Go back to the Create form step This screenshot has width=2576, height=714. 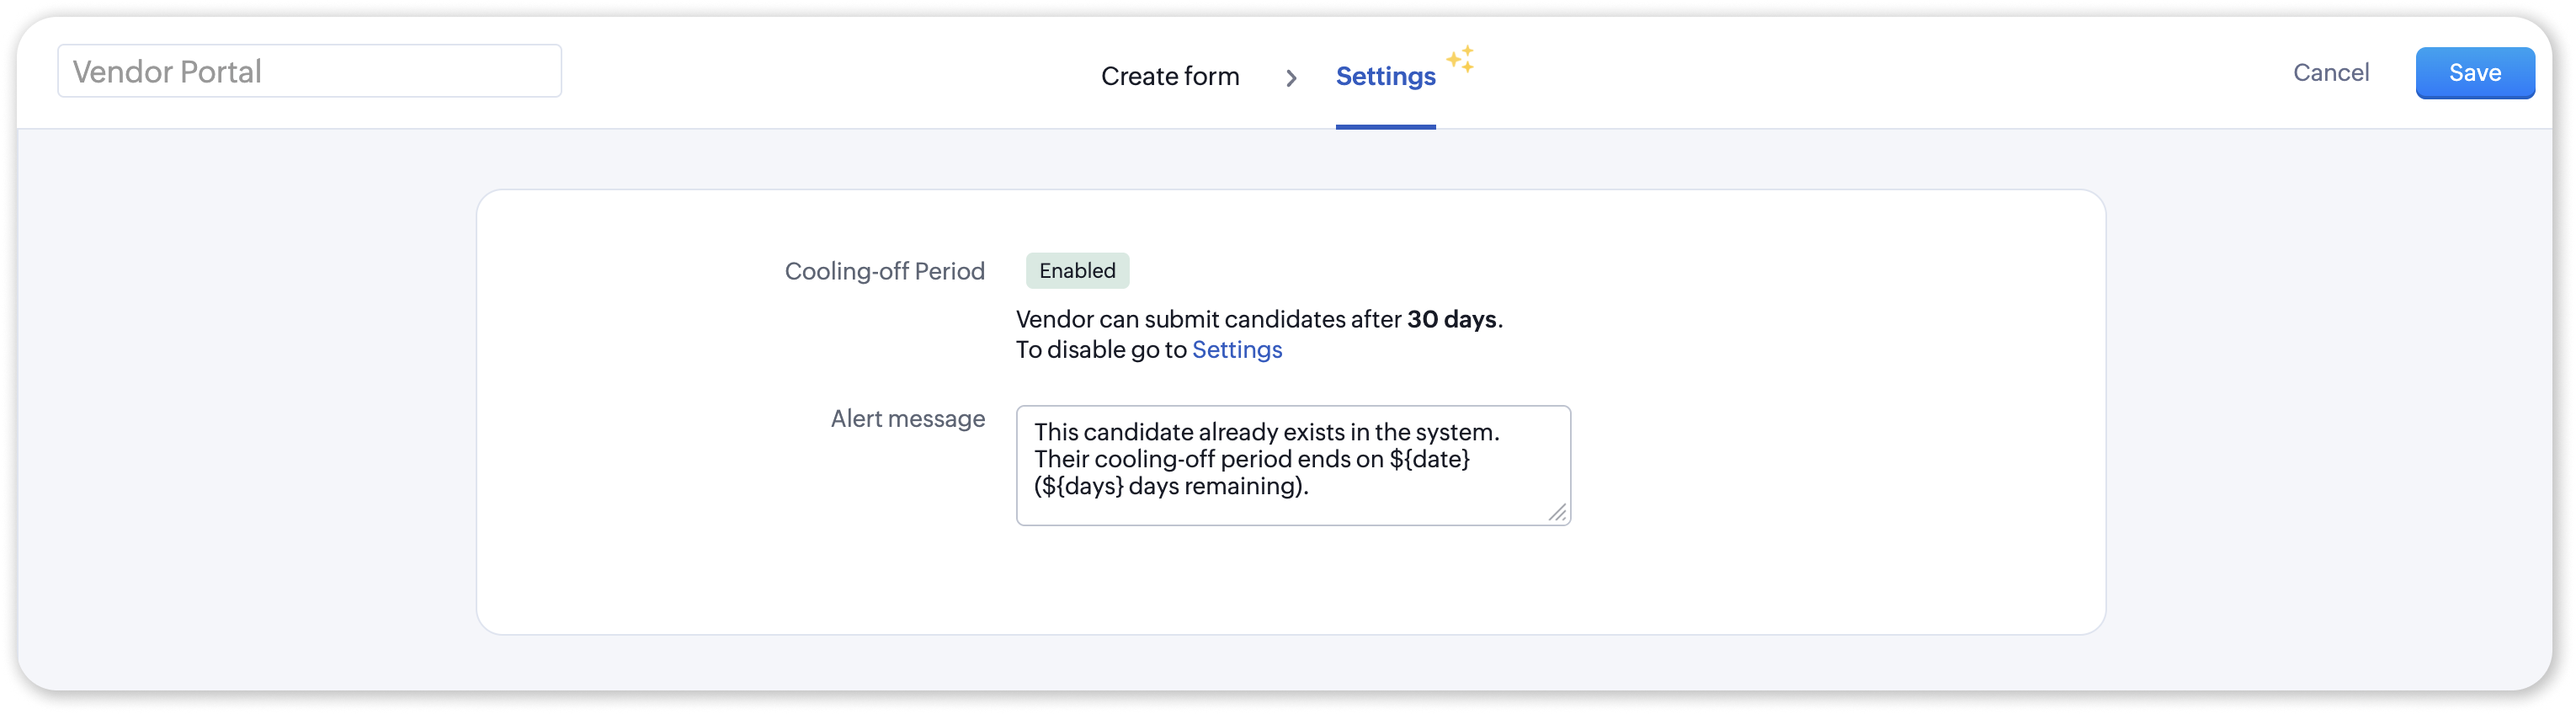(x=1170, y=77)
